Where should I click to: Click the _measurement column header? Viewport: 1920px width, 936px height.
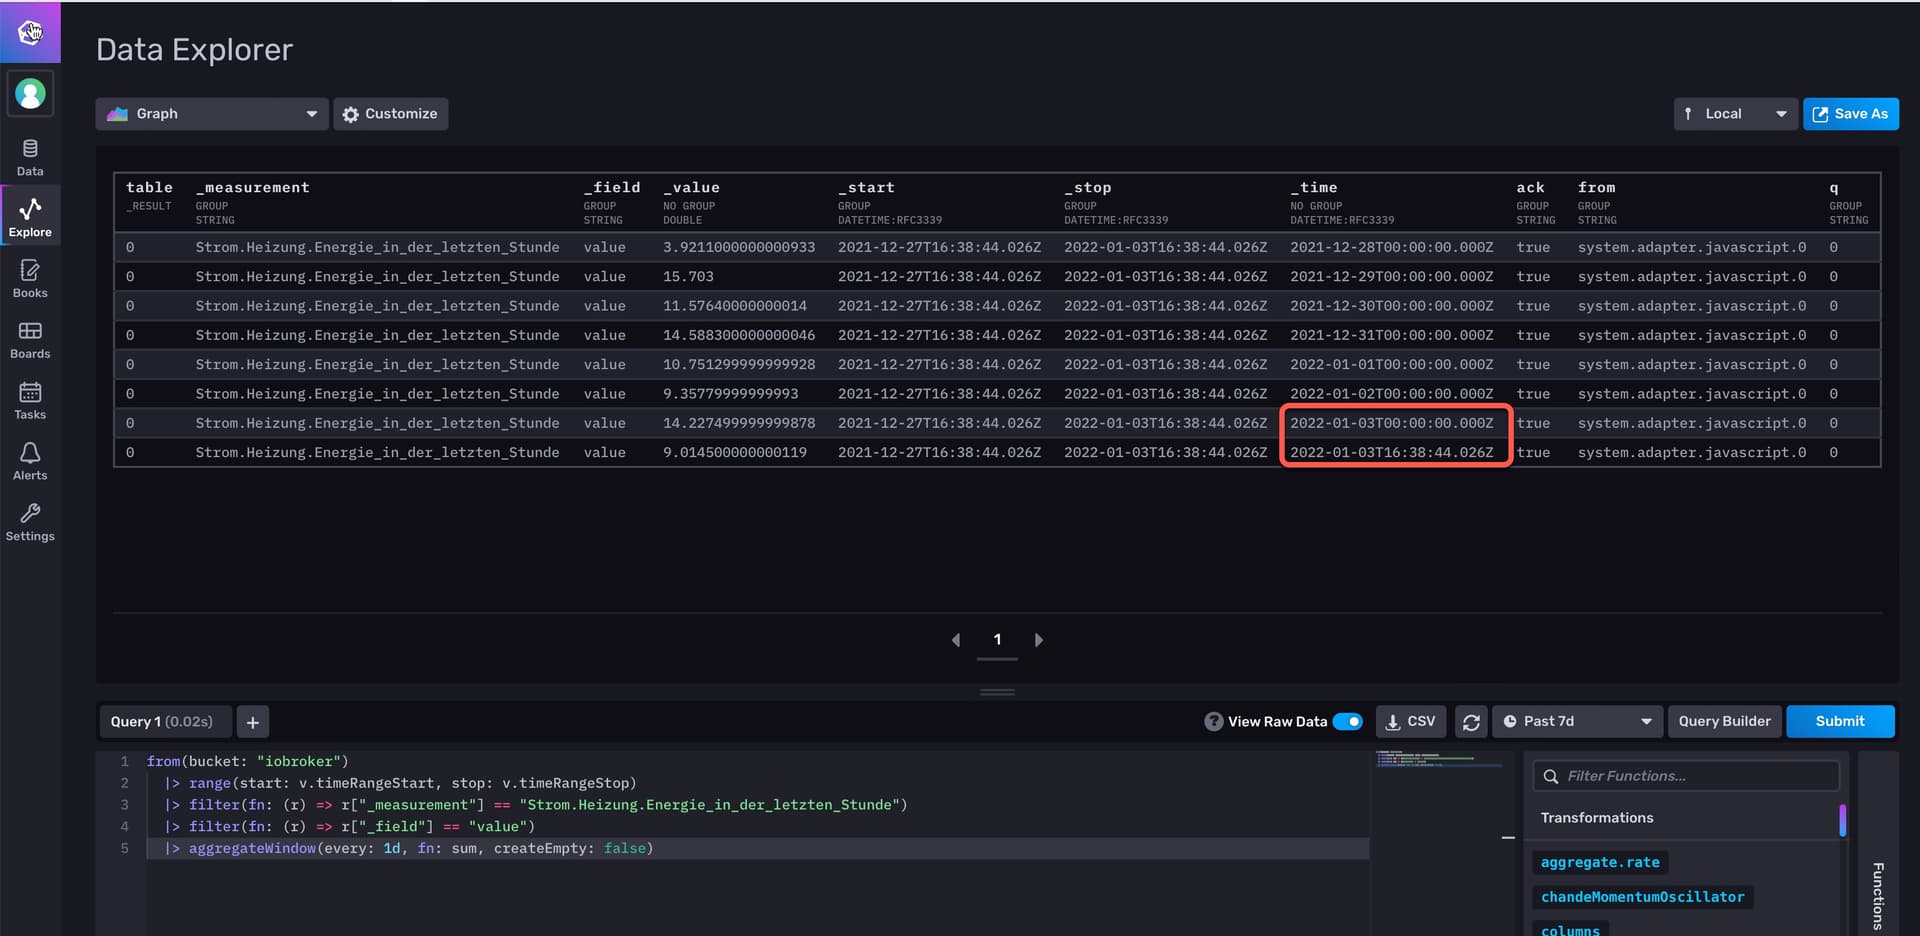coord(253,188)
